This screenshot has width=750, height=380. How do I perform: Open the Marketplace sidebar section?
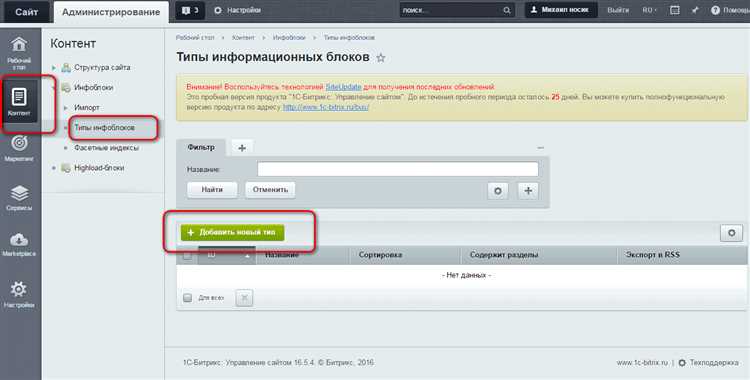[19, 244]
